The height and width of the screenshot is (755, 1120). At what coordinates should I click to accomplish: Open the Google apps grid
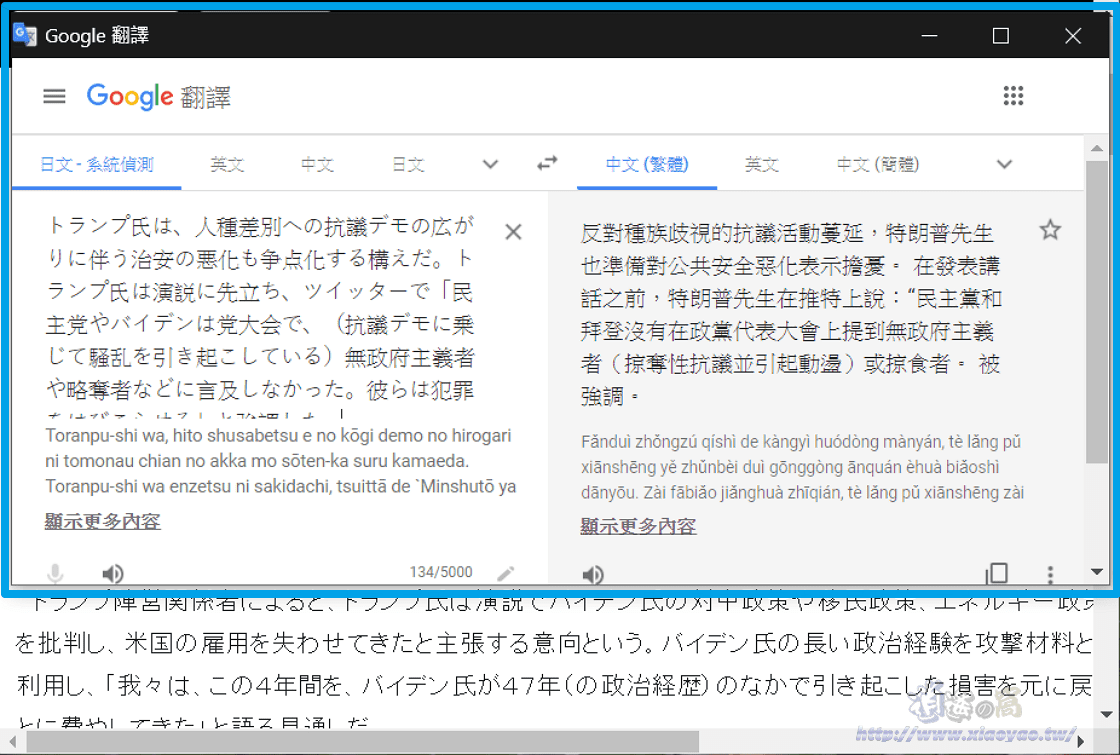click(1013, 96)
